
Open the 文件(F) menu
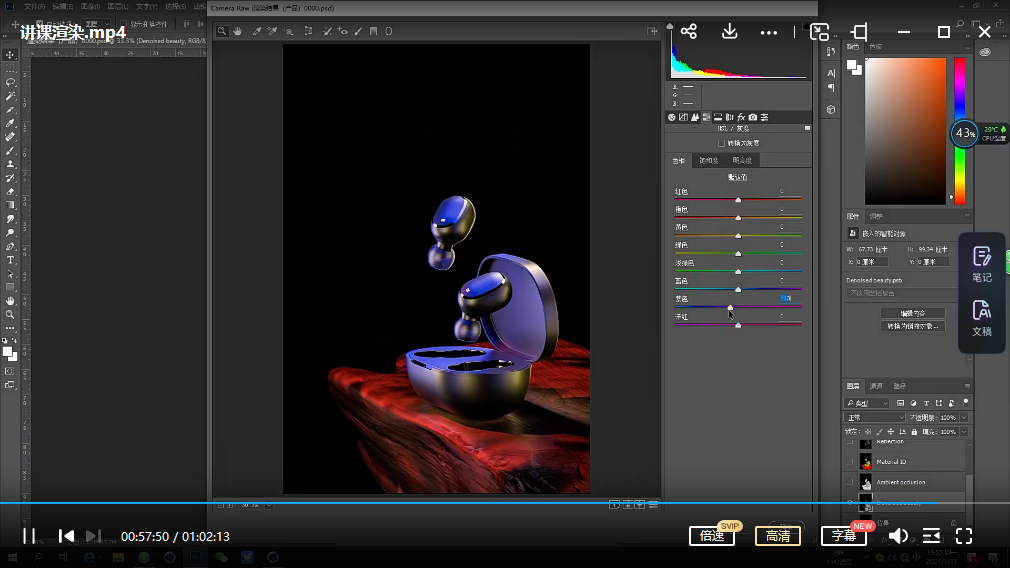[34, 6]
